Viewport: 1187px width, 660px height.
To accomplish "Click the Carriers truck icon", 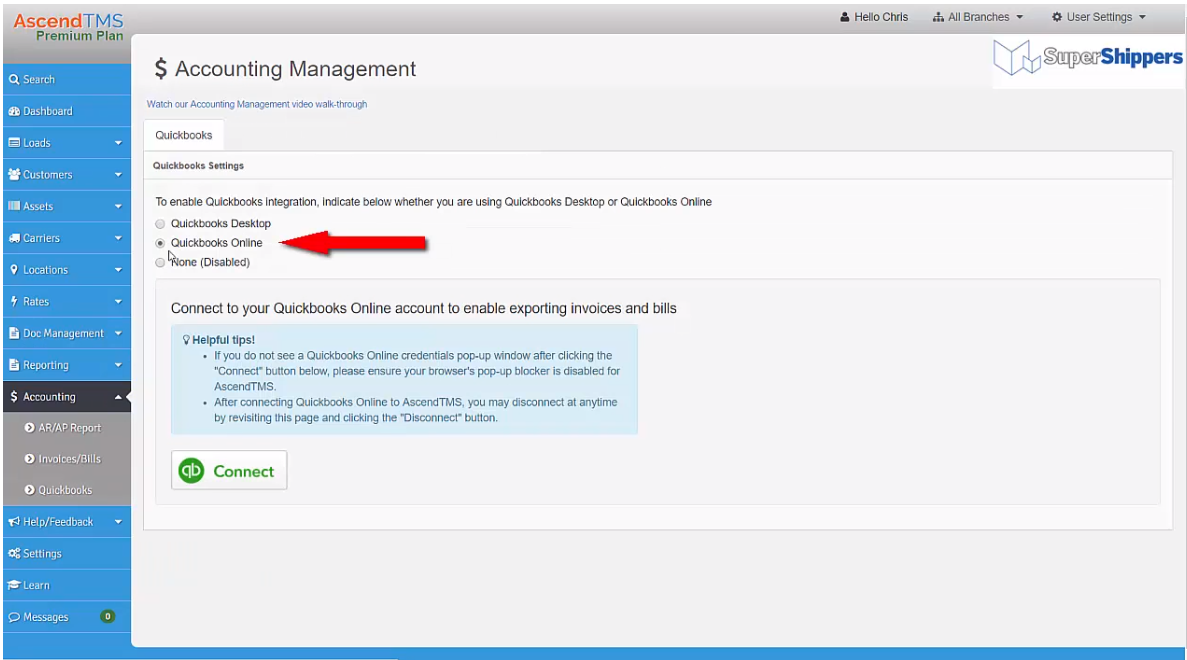I will coord(14,238).
